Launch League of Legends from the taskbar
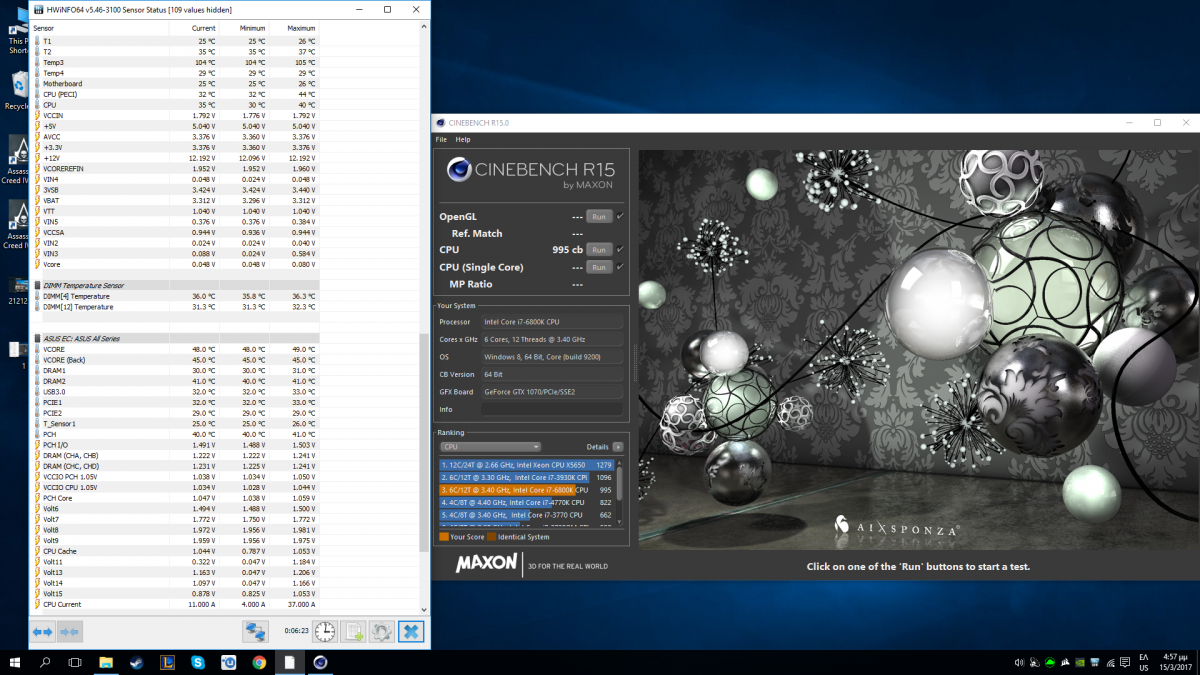Screen dimensions: 1200x675 tap(167, 662)
